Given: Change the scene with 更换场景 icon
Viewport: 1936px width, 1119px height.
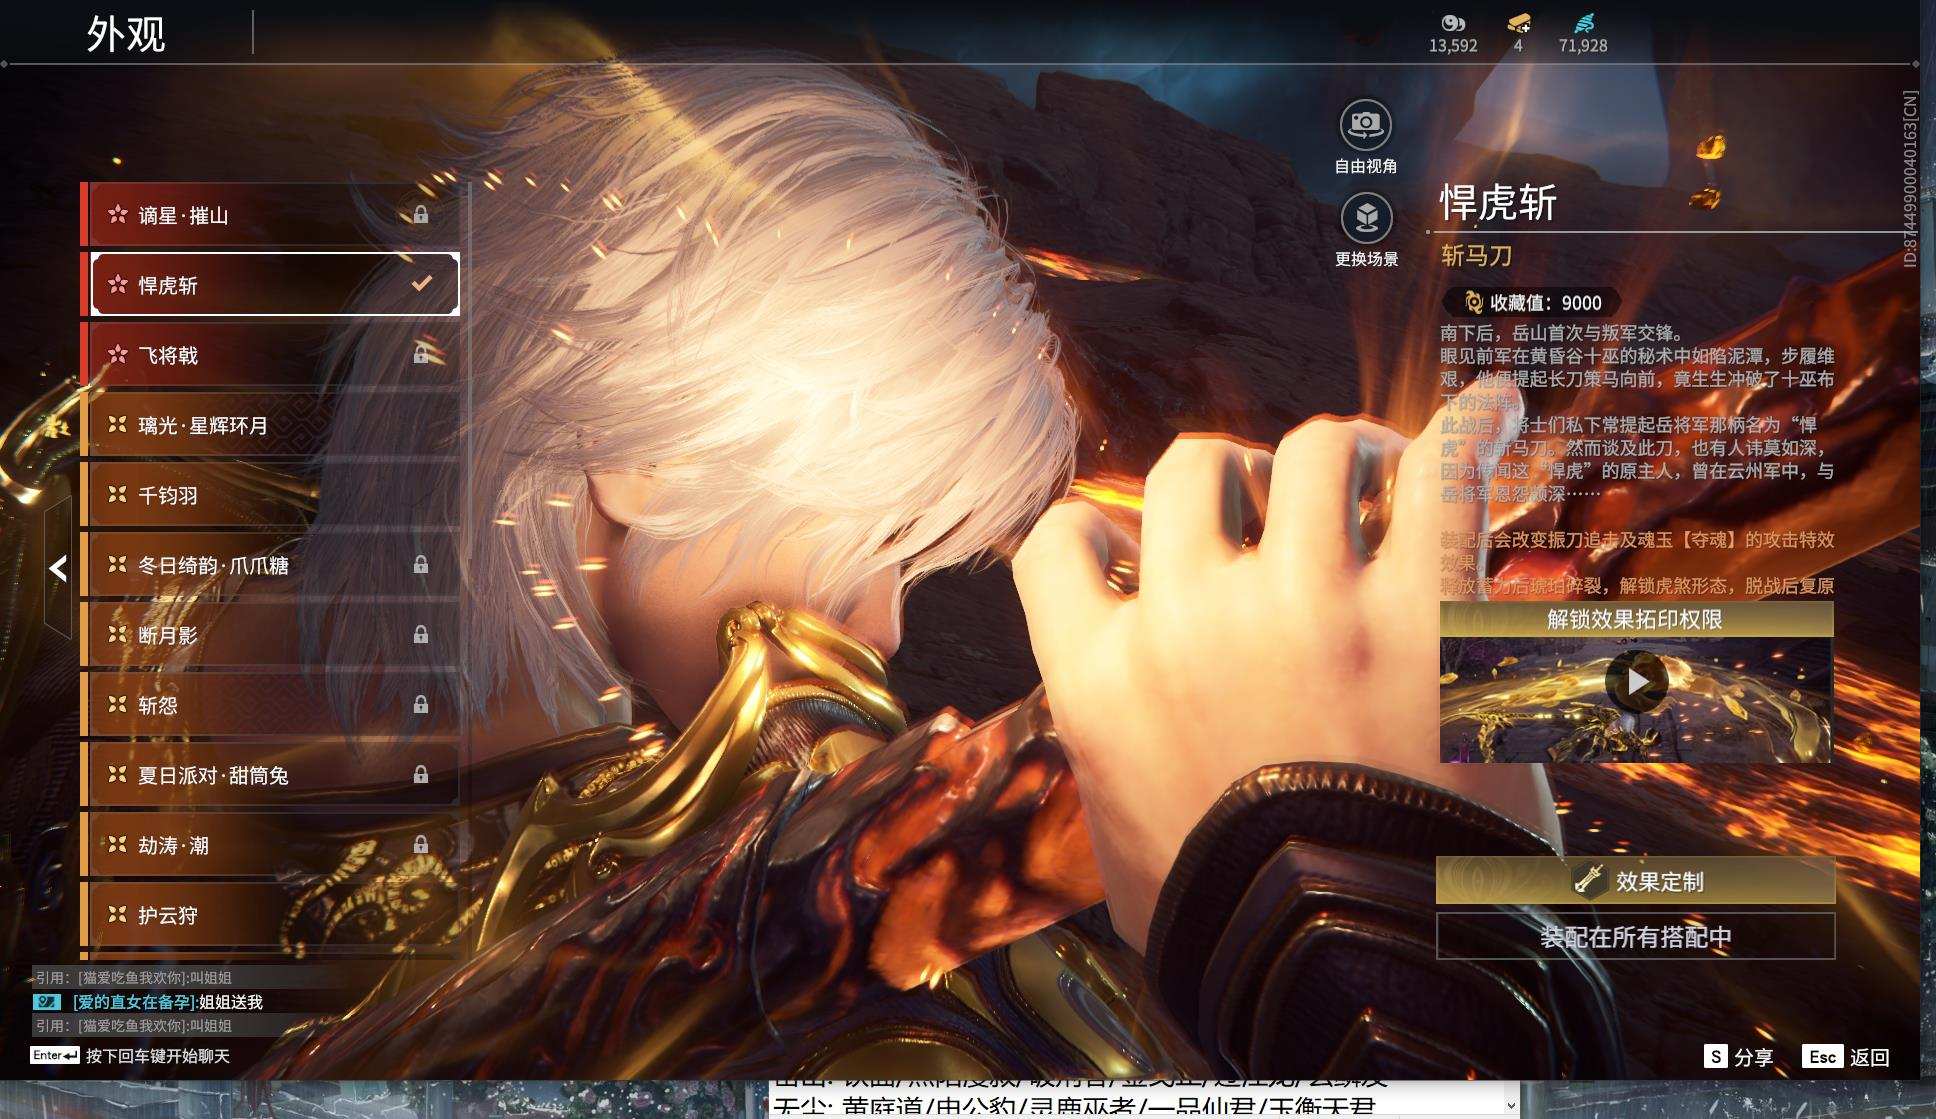Looking at the screenshot, I should (1366, 218).
